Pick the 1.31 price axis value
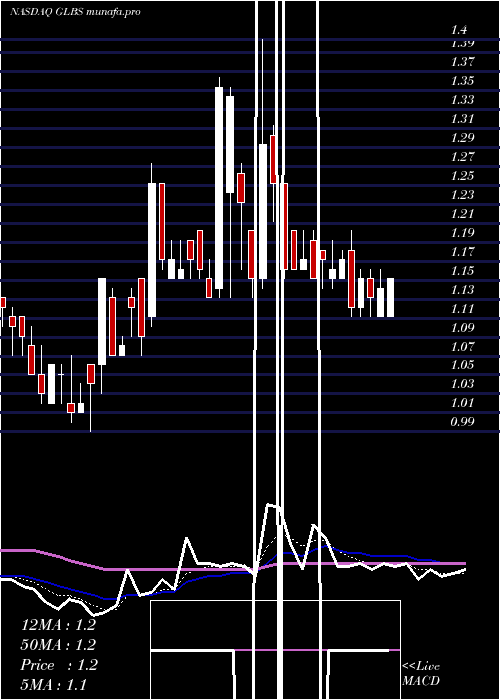Viewport: 500px width, 700px height. (462, 119)
